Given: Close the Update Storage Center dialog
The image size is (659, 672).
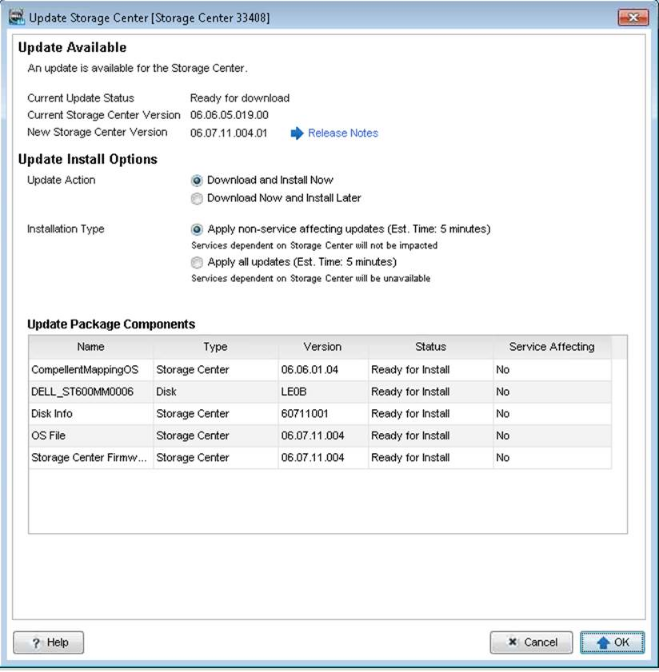Looking at the screenshot, I should (x=633, y=18).
